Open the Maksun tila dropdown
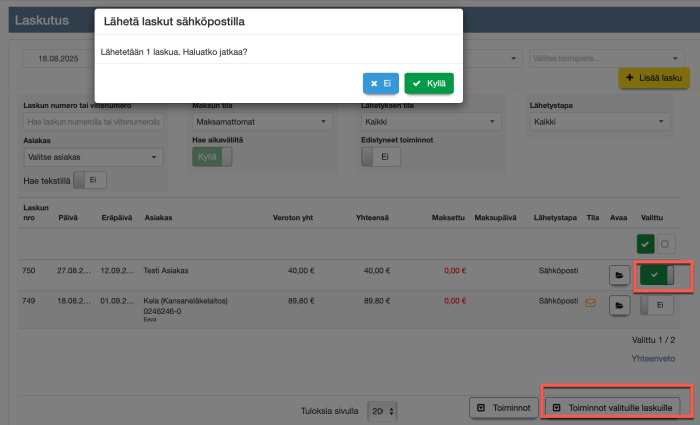The height and width of the screenshot is (425, 700). tap(261, 121)
